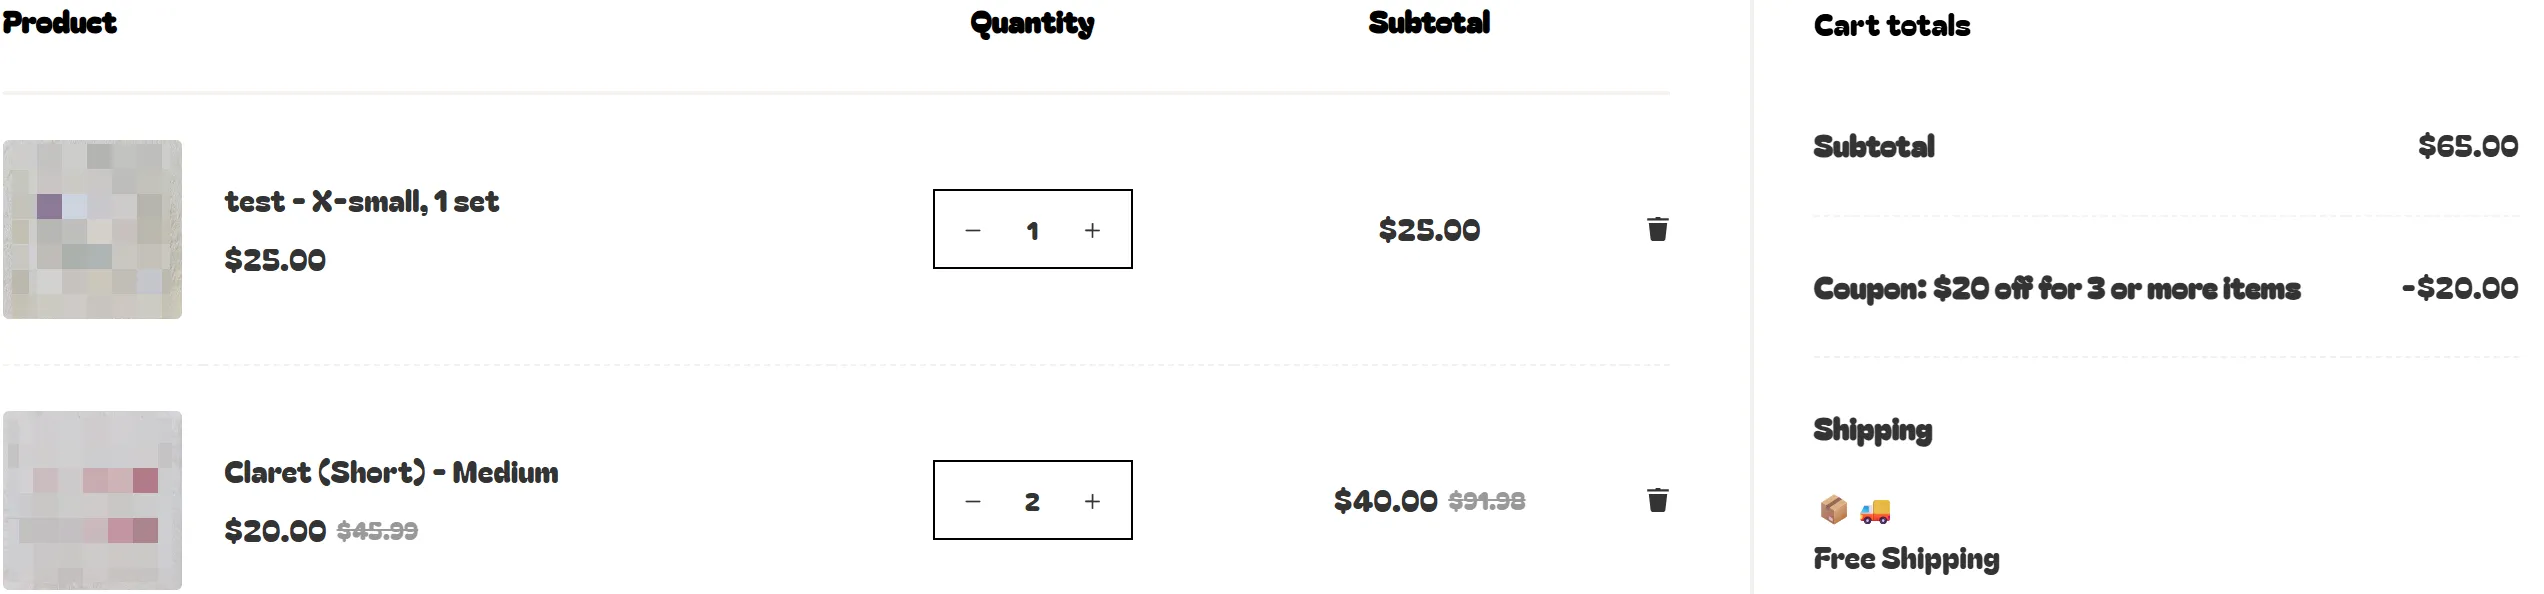Click the -$20.00 coupon discount amount
Screen dimensions: 2544x594
[2459, 289]
